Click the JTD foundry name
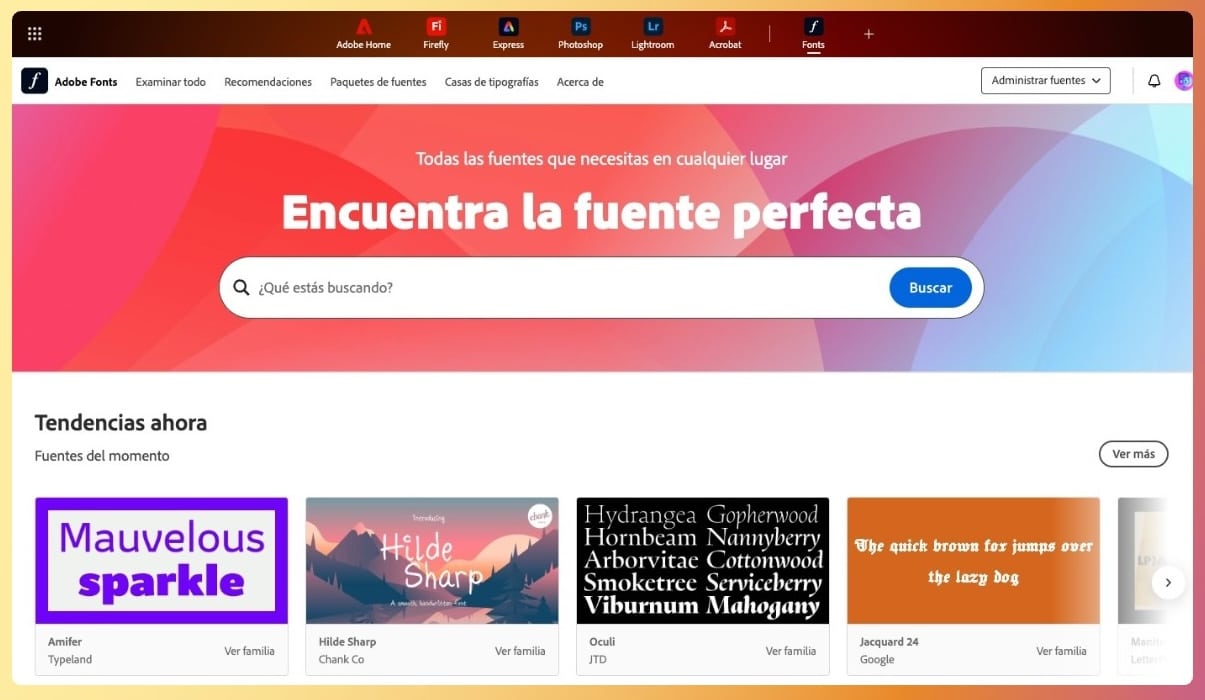 [x=598, y=660]
